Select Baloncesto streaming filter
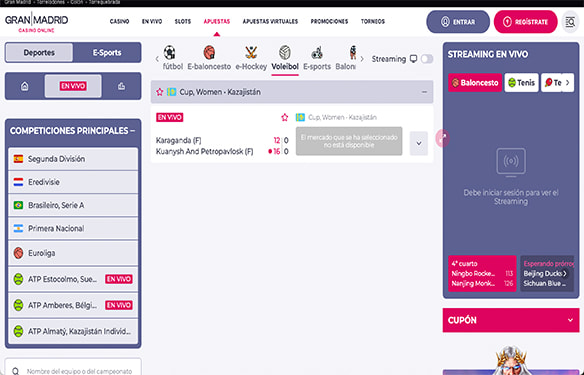The width and height of the screenshot is (584, 375). coord(475,83)
